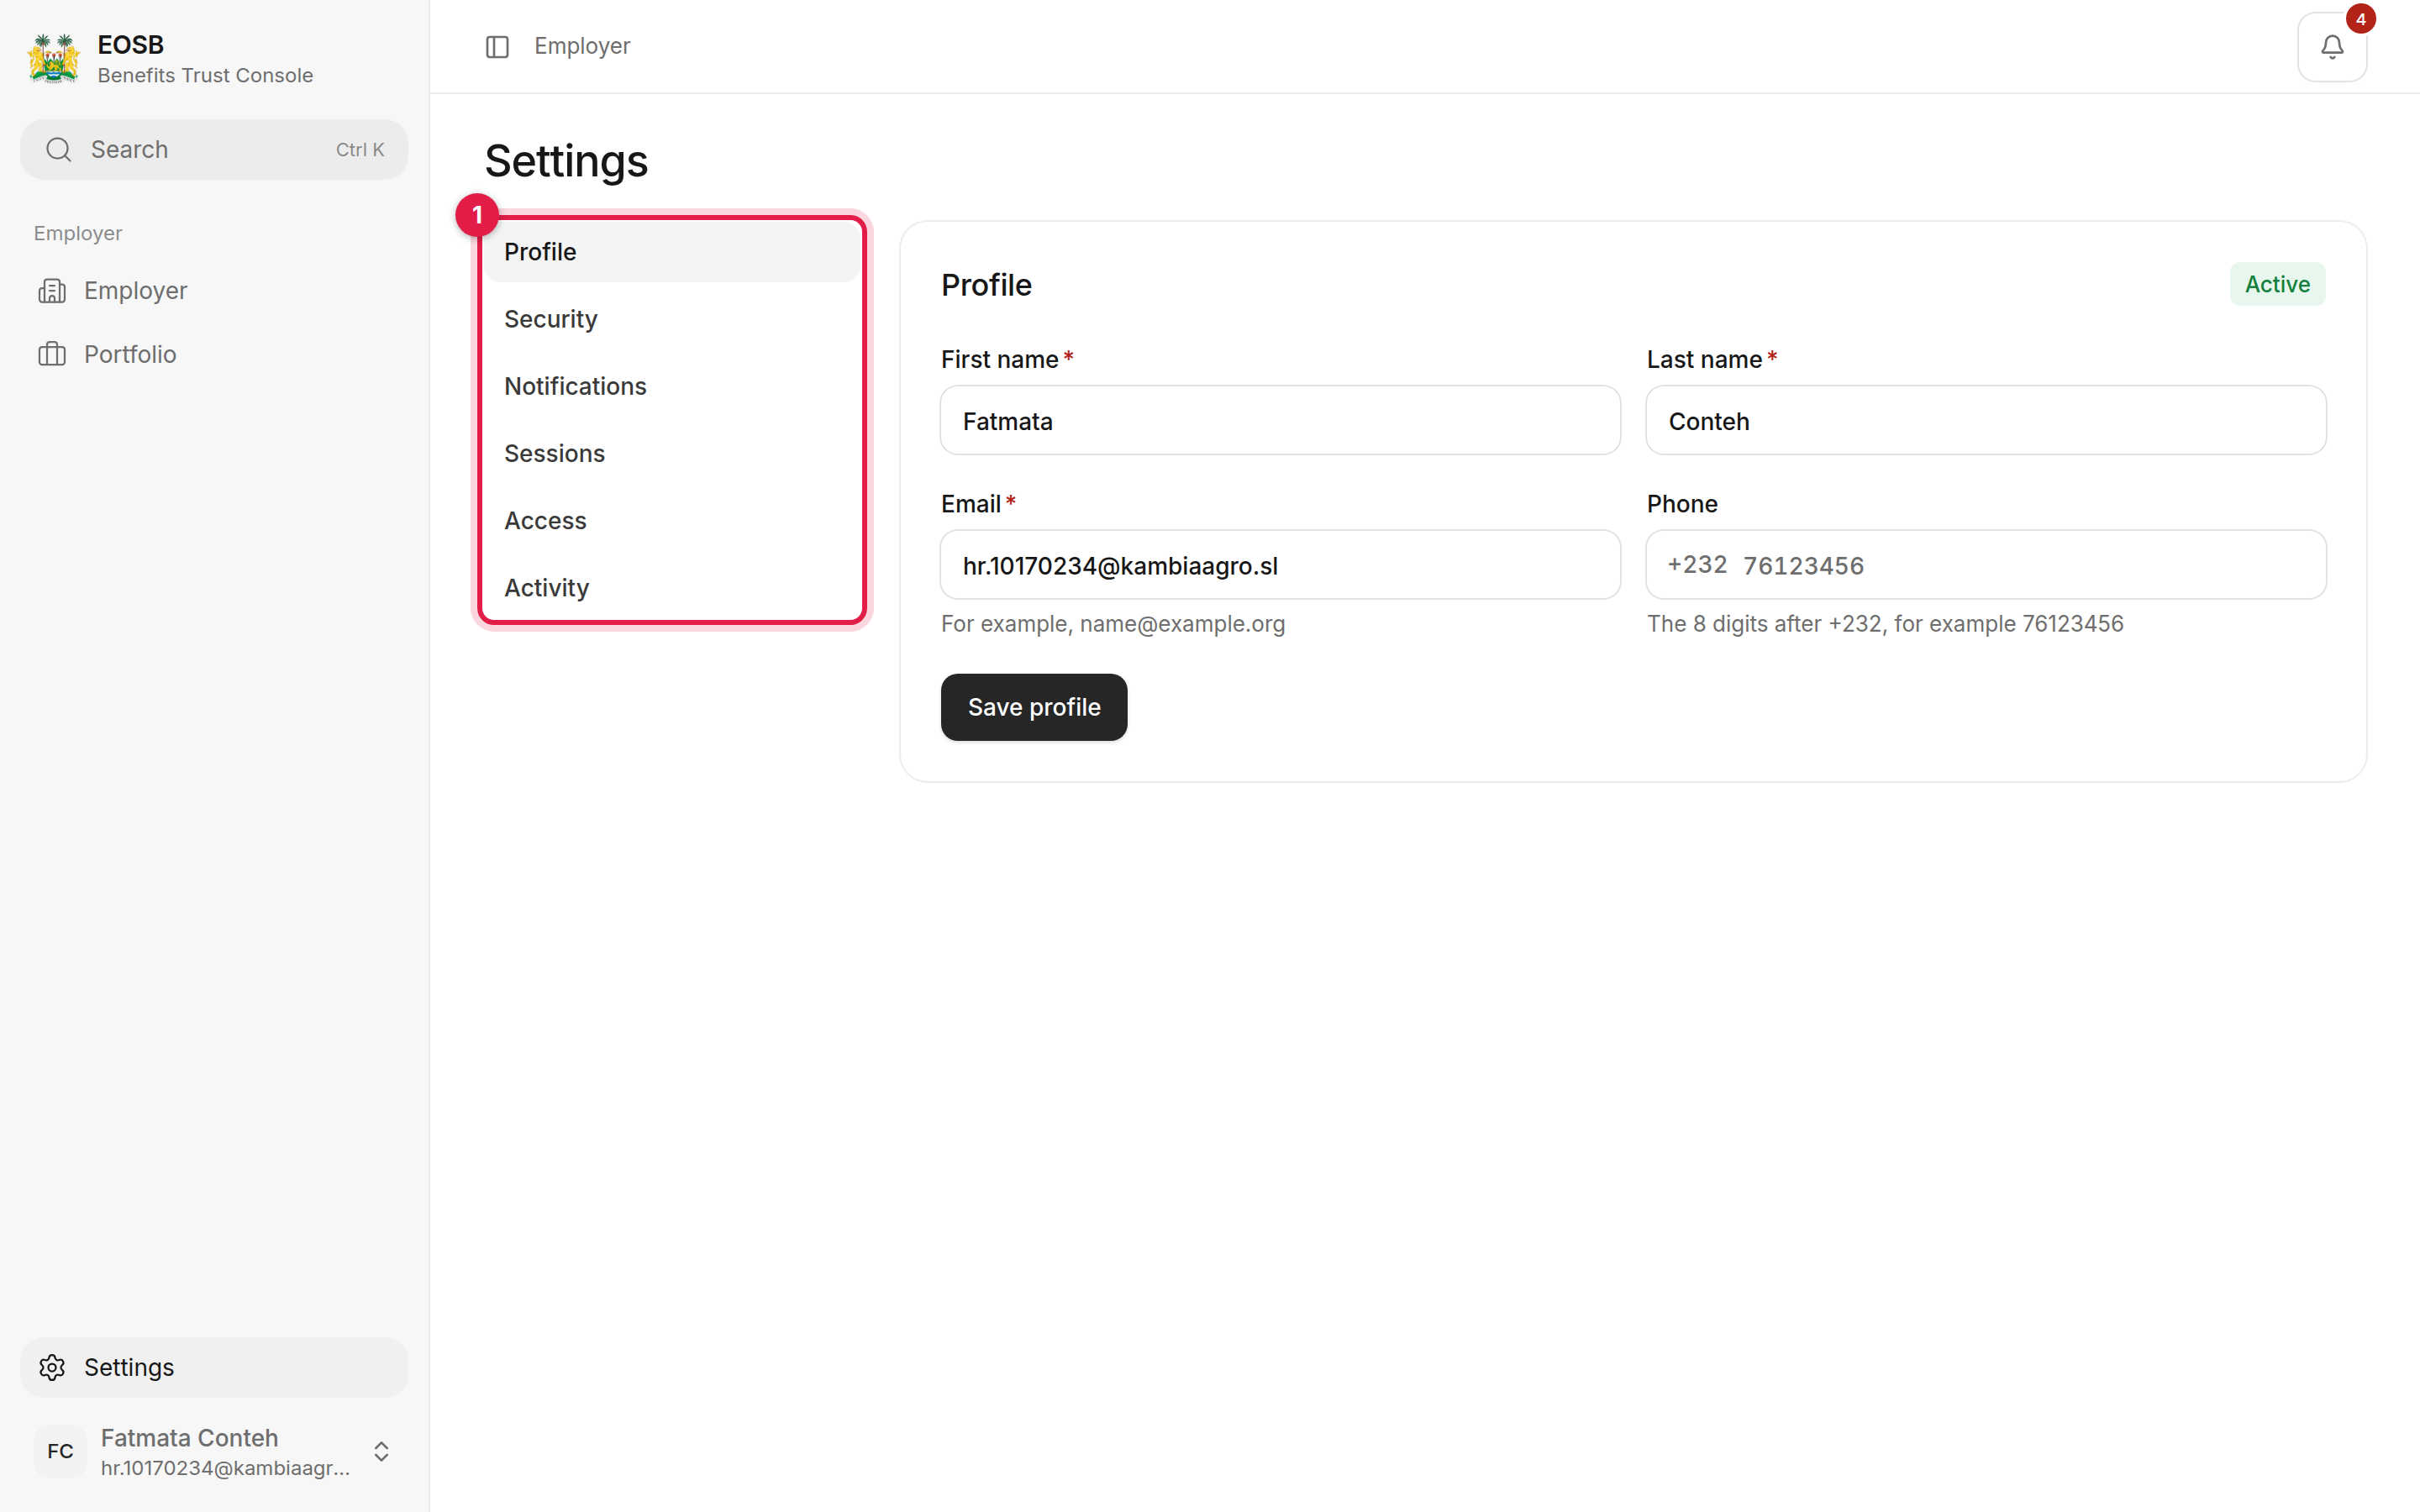The width and height of the screenshot is (2420, 1512).
Task: Click the 'For example, name@example.org' hint
Action: pos(1112,624)
